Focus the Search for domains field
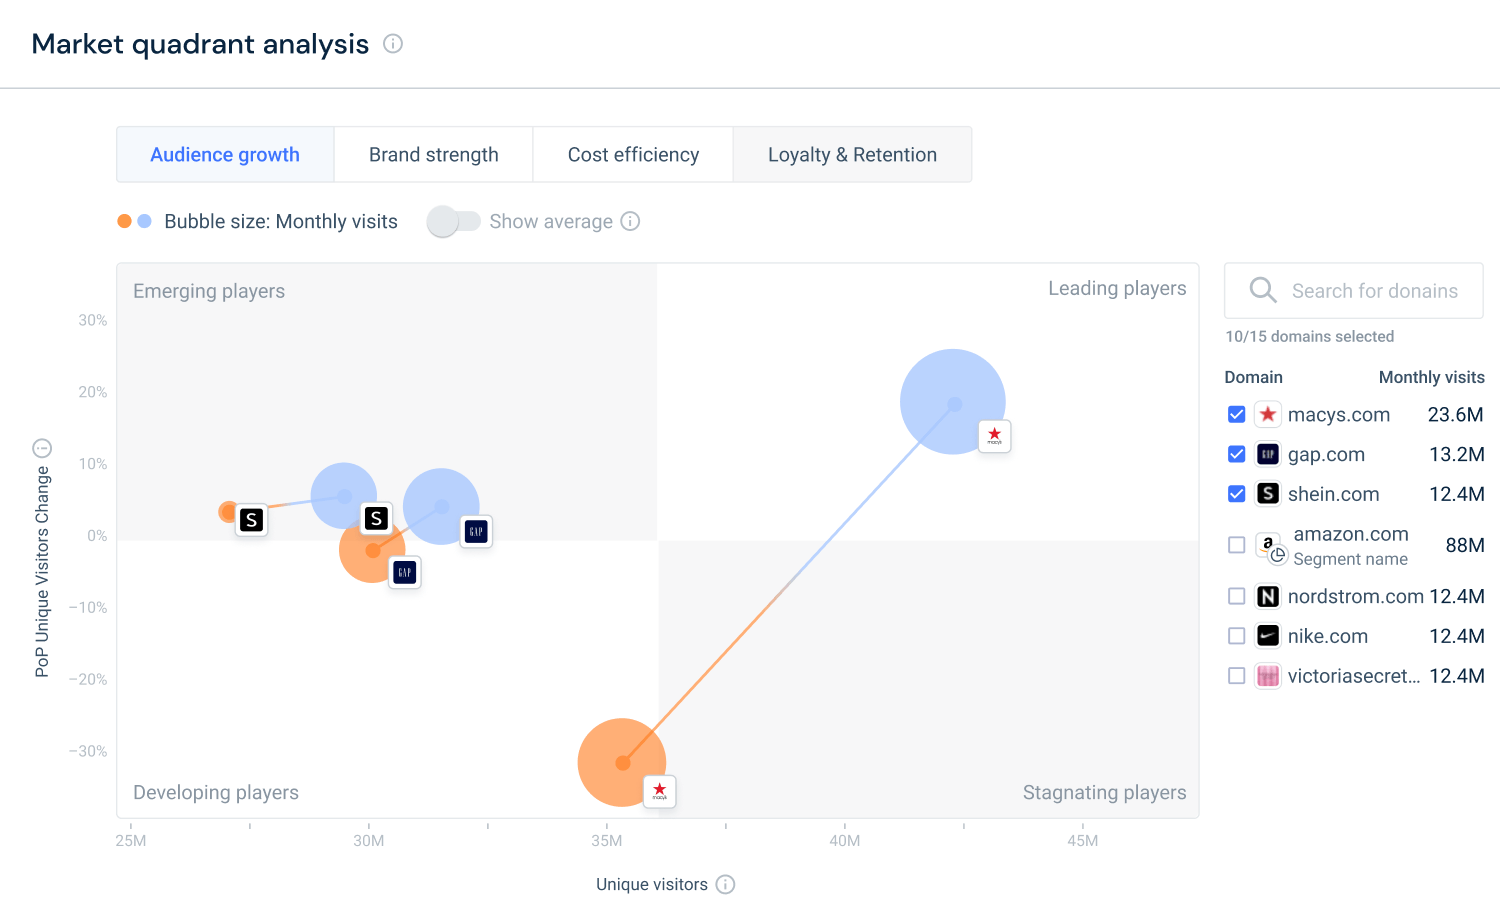1500x914 pixels. (x=1353, y=290)
